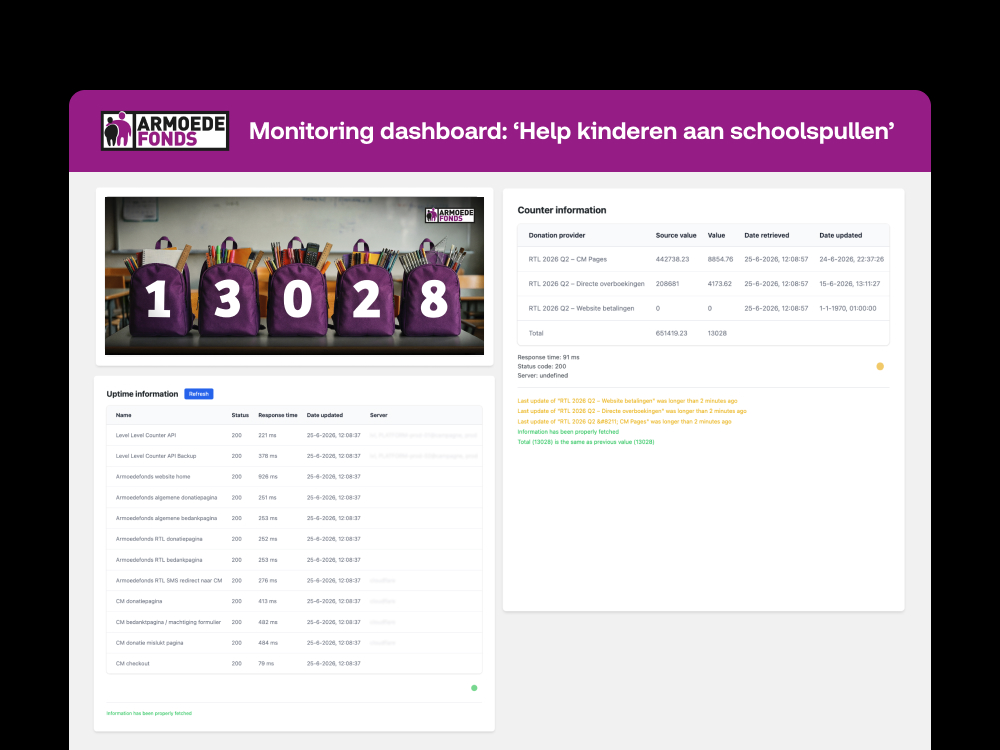The width and height of the screenshot is (1000, 750).
Task: Click the Armoedefonds logo in the header
Action: [165, 131]
